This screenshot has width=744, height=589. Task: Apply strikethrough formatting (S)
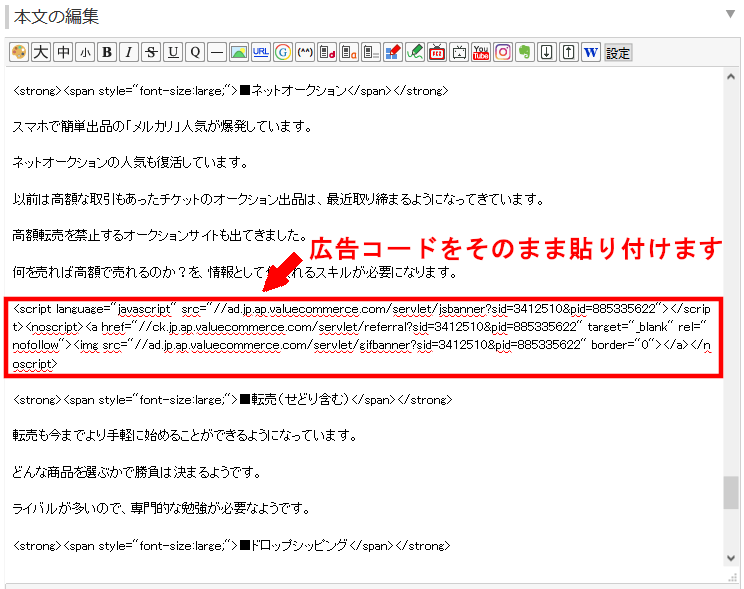click(151, 52)
